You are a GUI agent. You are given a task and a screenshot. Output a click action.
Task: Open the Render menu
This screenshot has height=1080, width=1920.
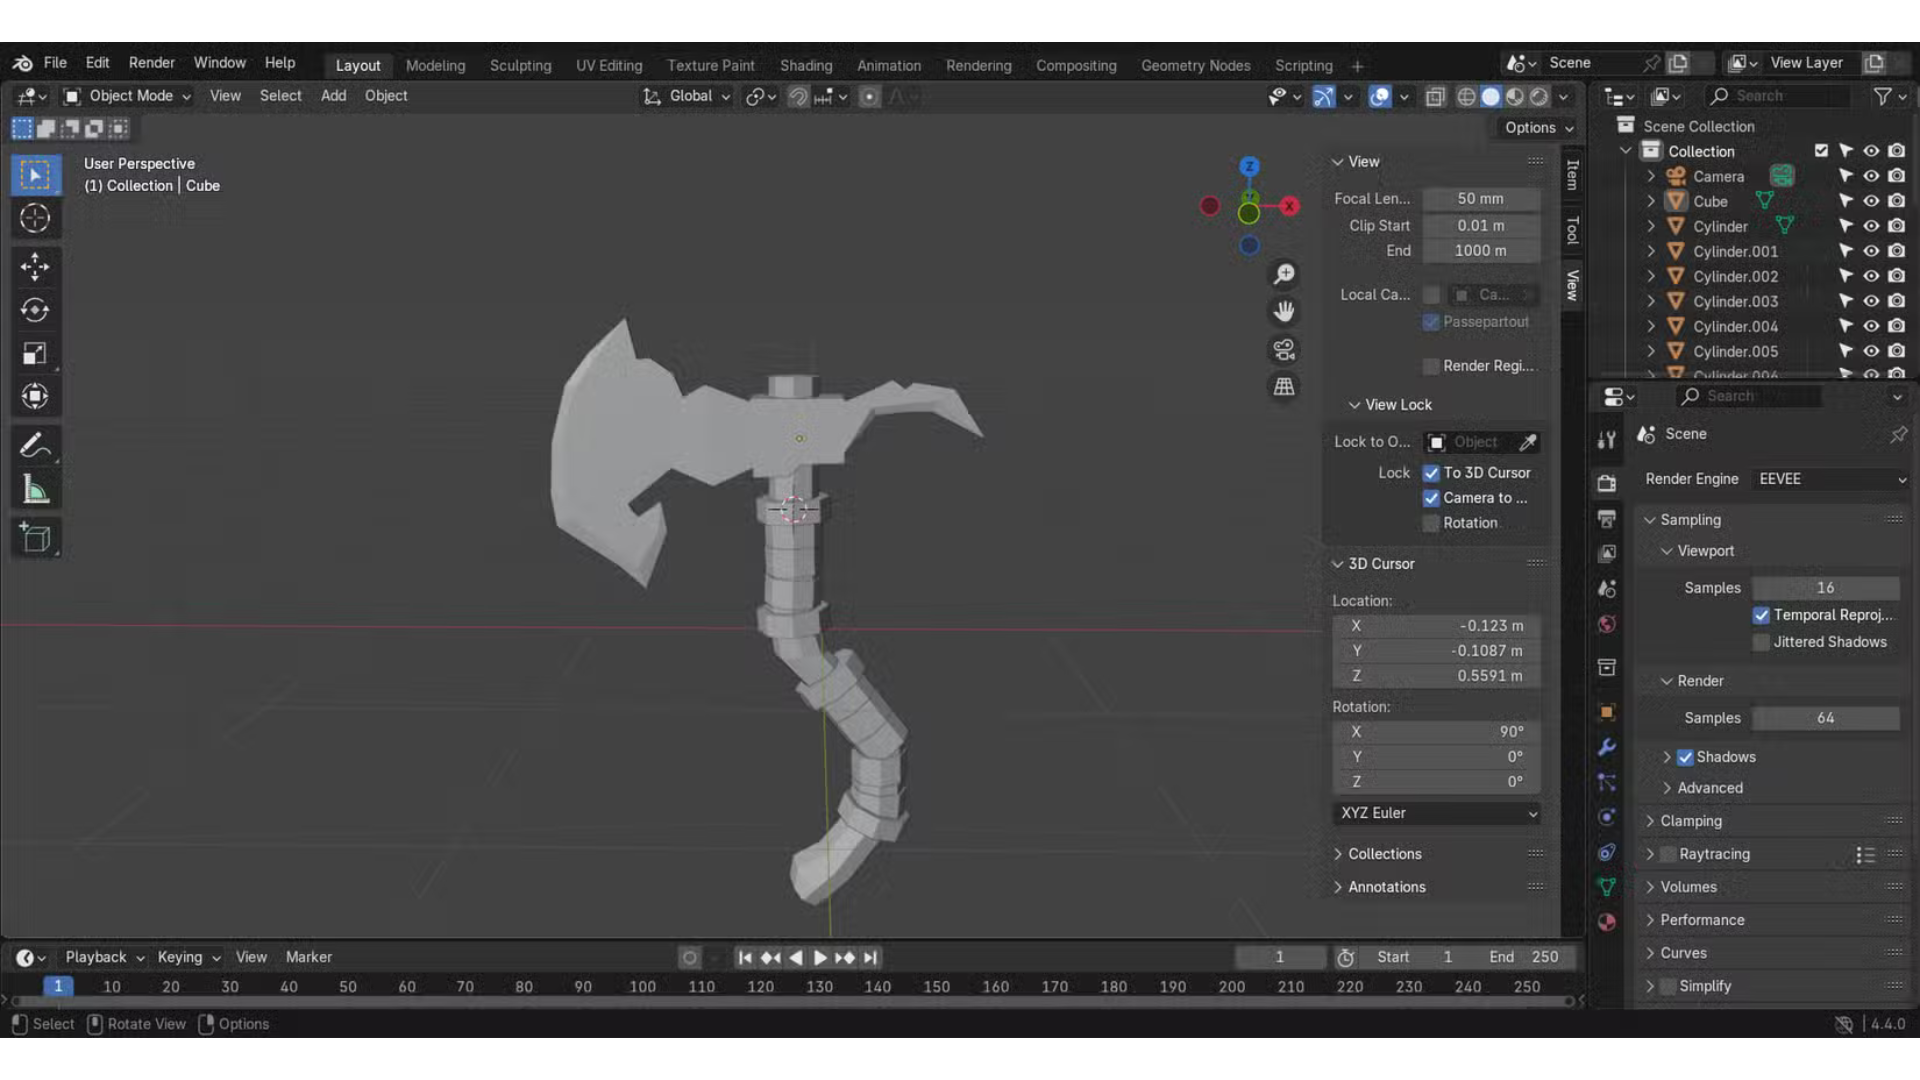(x=152, y=63)
